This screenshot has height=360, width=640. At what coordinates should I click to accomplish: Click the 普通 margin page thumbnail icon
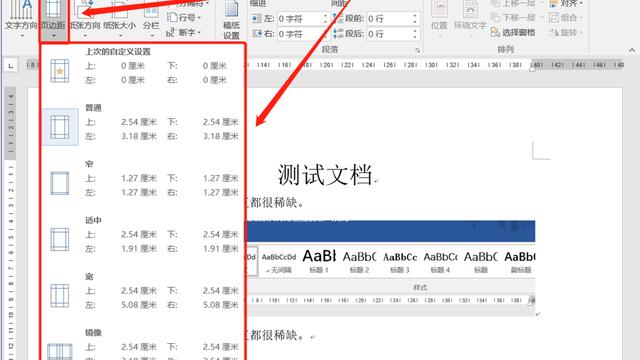[60, 127]
